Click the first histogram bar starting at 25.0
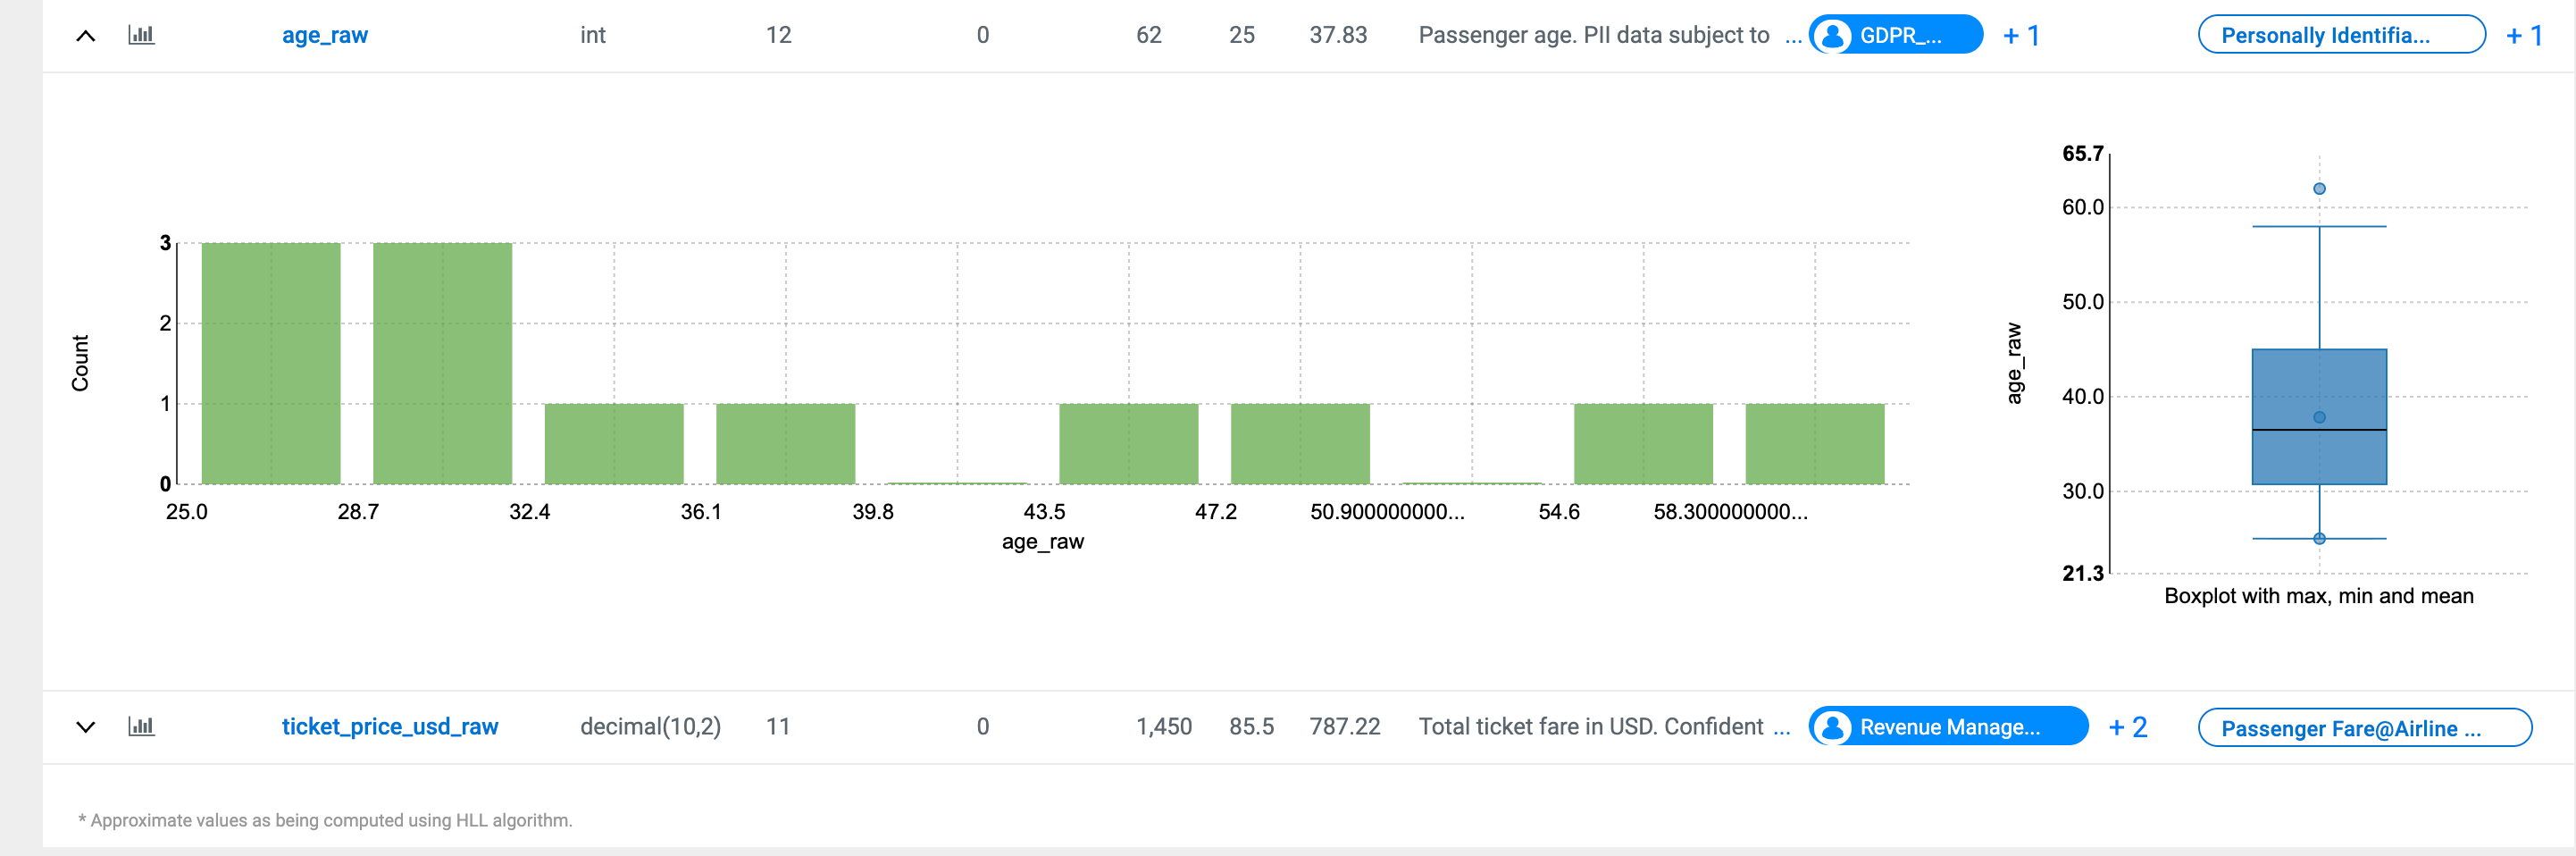2576x856 pixels. [x=271, y=363]
